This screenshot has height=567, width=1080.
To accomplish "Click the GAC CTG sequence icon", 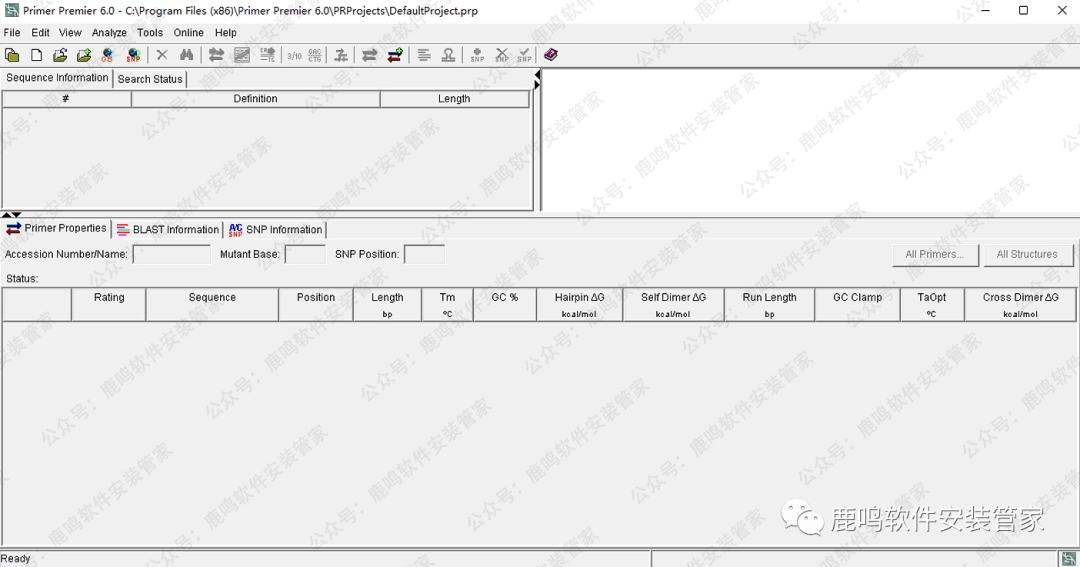I will [x=315, y=55].
